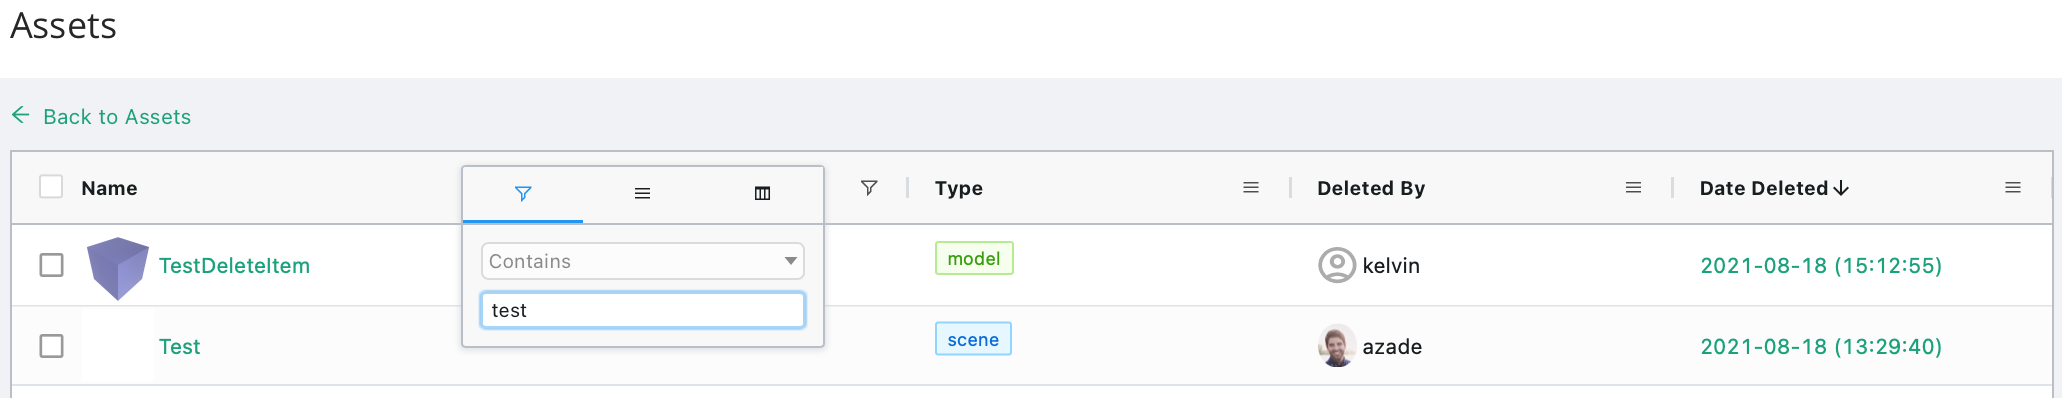Screen dimensions: 2062x398
Task: Switch to the general menu tab in the popup
Action: (643, 193)
